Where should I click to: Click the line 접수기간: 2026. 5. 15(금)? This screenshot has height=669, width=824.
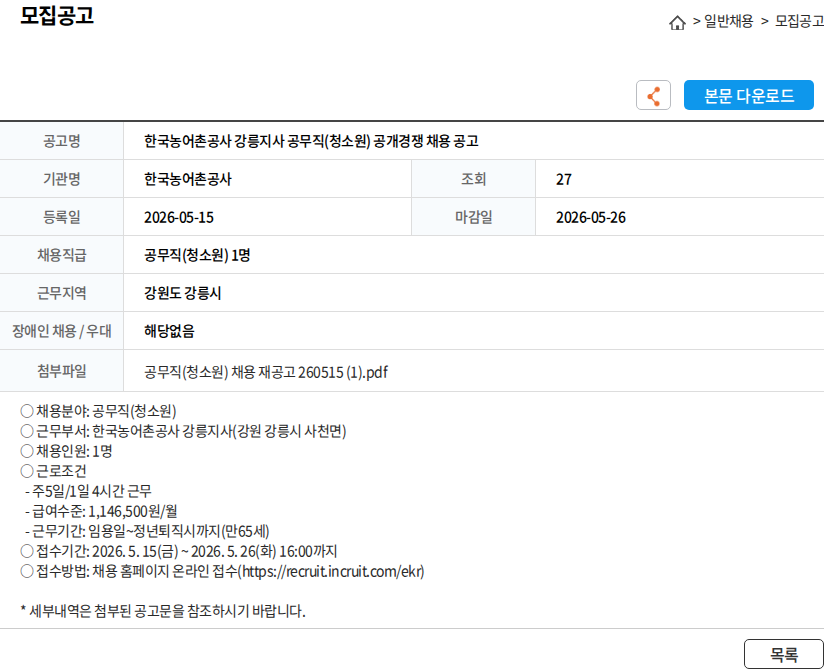pyautogui.click(x=179, y=551)
